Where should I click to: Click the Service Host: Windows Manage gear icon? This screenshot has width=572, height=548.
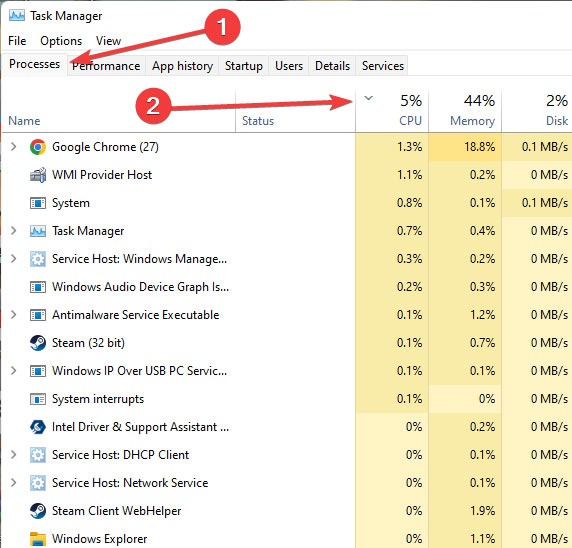(38, 259)
